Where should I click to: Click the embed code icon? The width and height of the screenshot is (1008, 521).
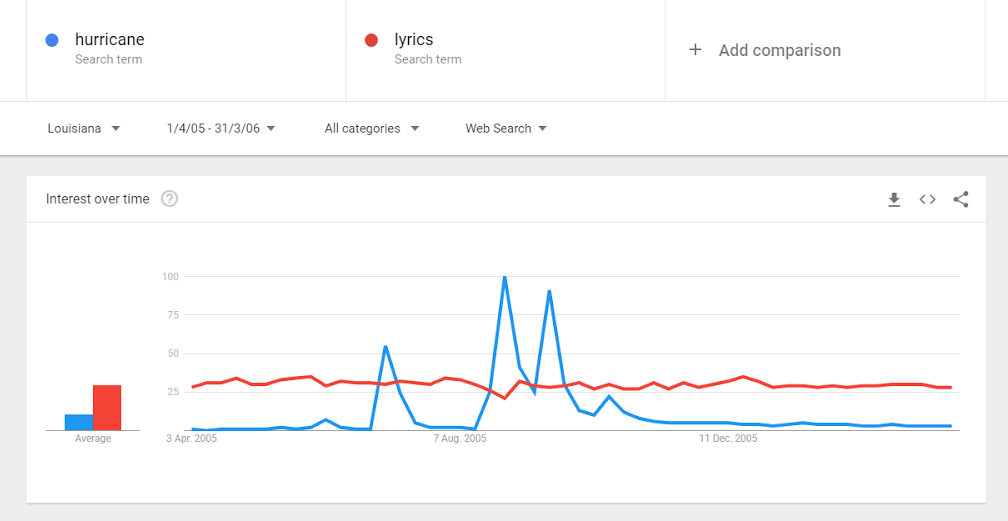(928, 200)
